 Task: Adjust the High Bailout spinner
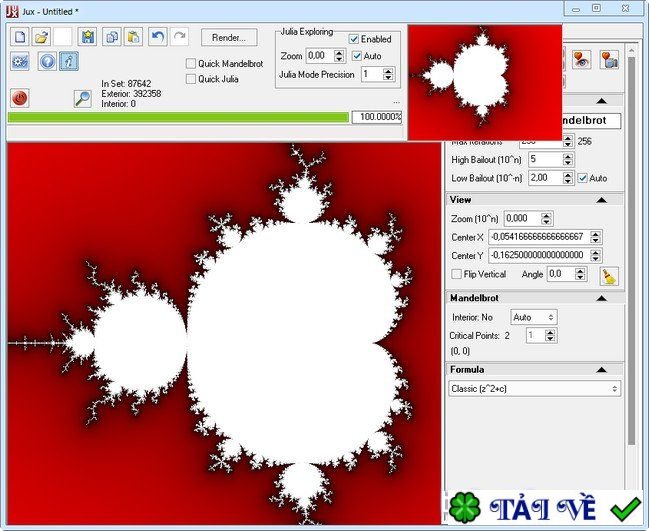[x=568, y=159]
